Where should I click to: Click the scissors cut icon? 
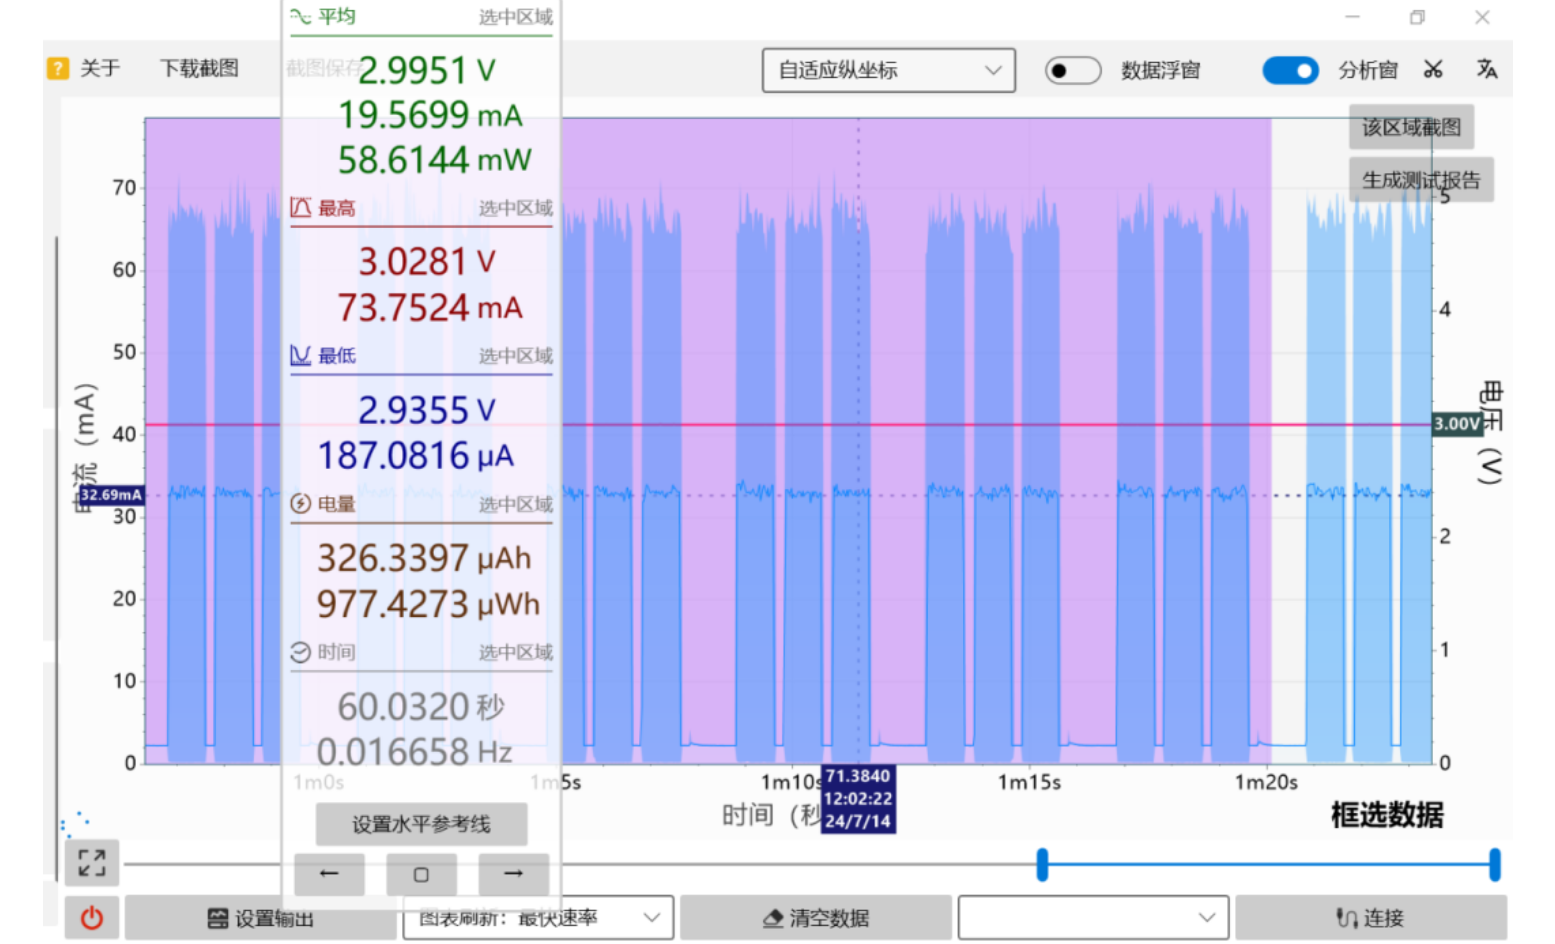point(1433,69)
